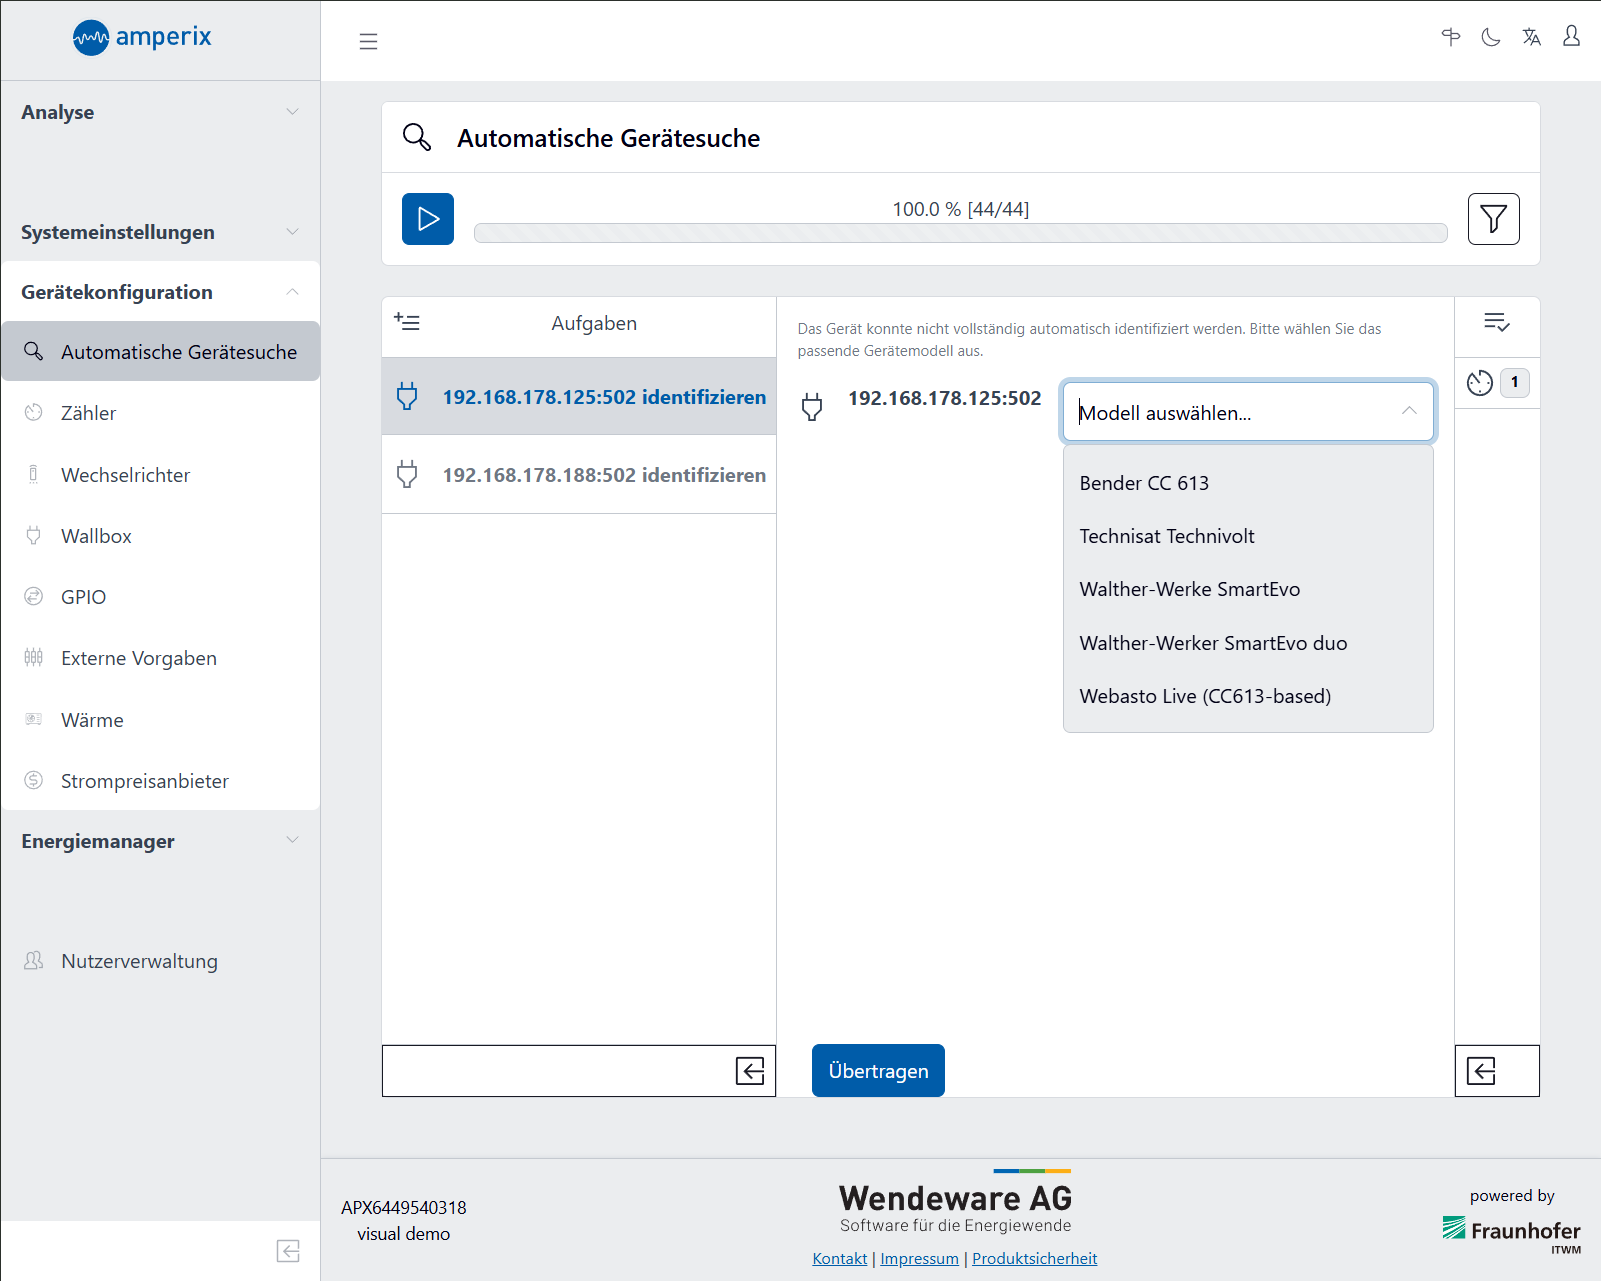This screenshot has width=1601, height=1281.
Task: Open the user profile icon
Action: (x=1571, y=37)
